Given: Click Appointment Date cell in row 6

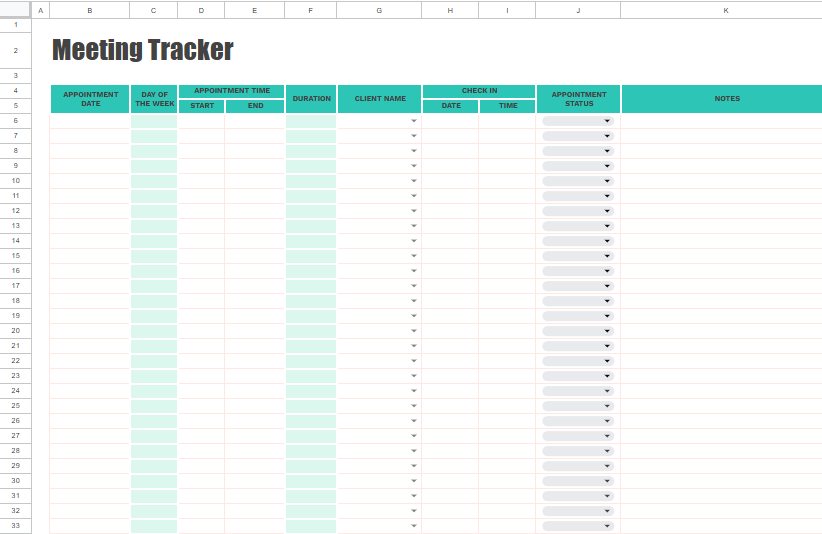Looking at the screenshot, I should (90, 121).
